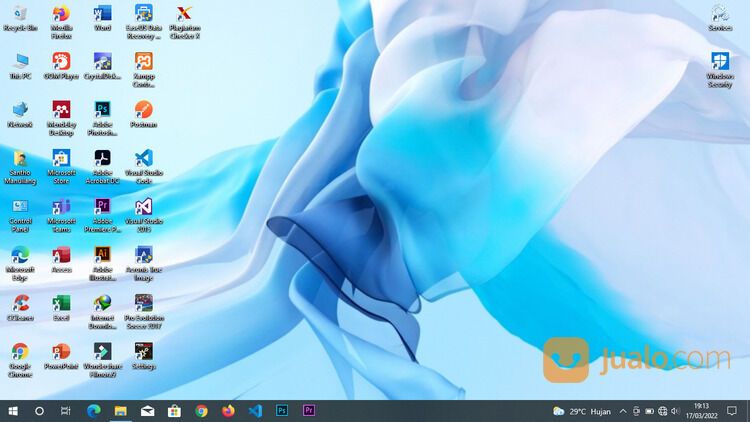Open the Windows Start menu
Screen dimensions: 750x422
point(13,411)
